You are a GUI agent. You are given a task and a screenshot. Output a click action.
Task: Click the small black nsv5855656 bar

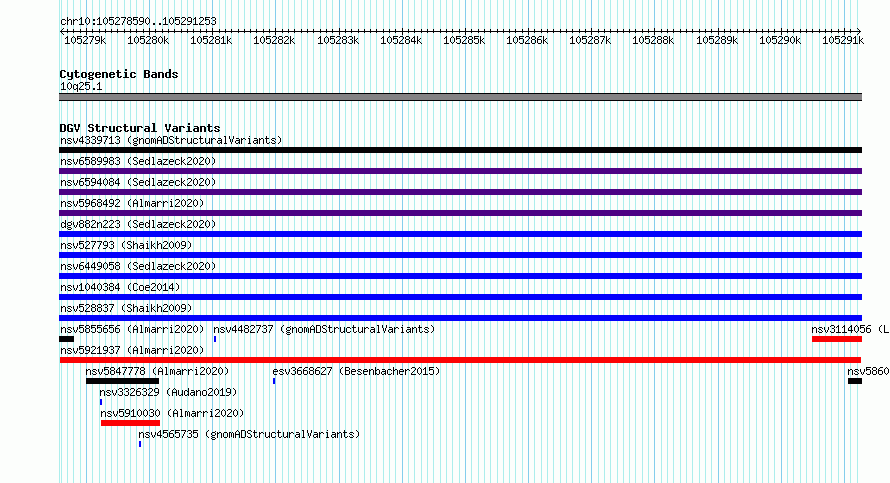[66, 339]
